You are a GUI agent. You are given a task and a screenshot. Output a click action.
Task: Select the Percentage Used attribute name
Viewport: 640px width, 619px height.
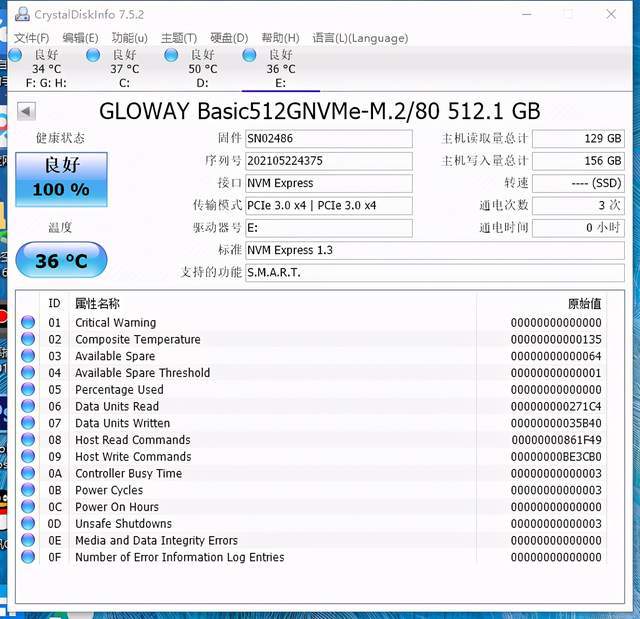pyautogui.click(x=119, y=390)
